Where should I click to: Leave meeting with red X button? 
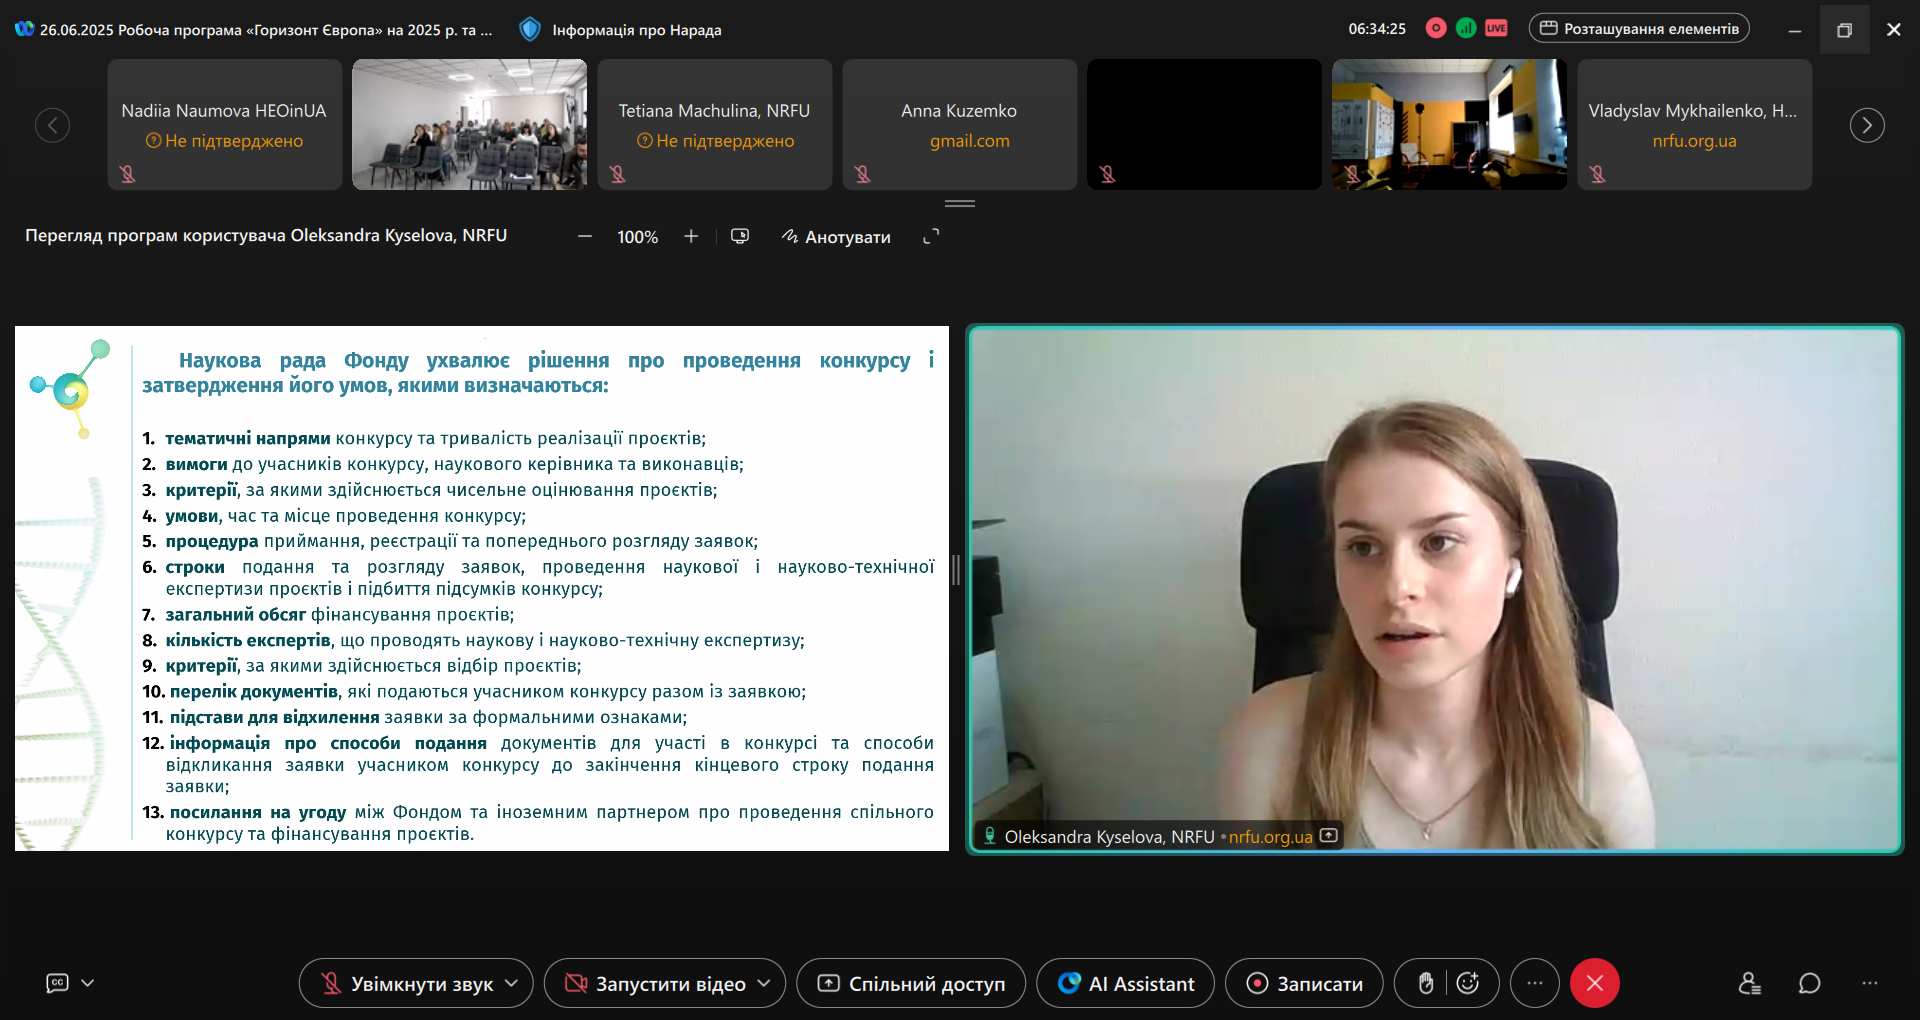tap(1595, 984)
